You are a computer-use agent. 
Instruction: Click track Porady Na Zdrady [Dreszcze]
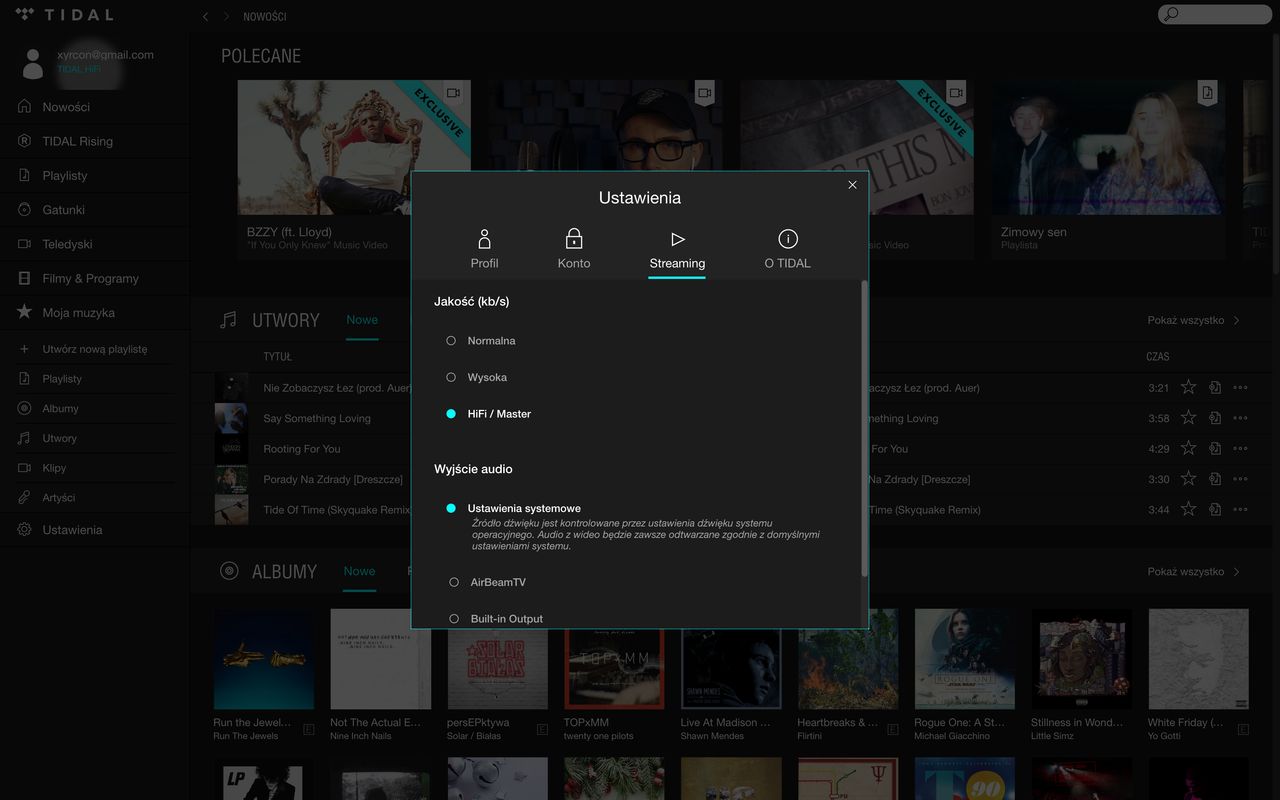[x=333, y=479]
